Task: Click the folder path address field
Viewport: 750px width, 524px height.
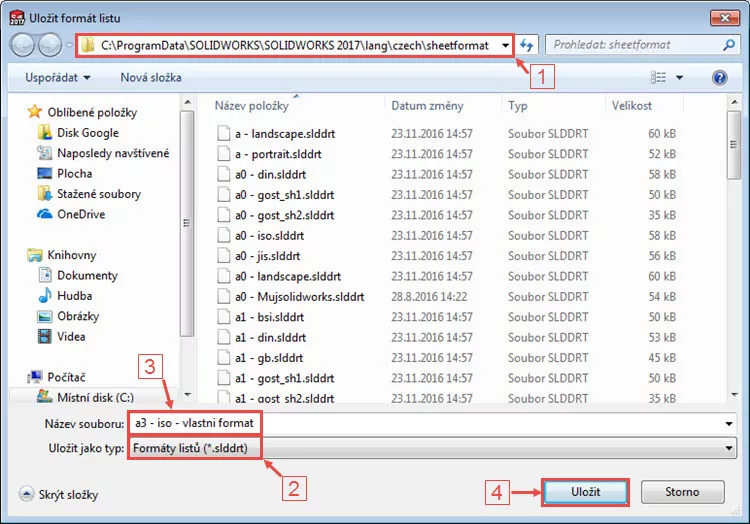Action: [x=294, y=45]
